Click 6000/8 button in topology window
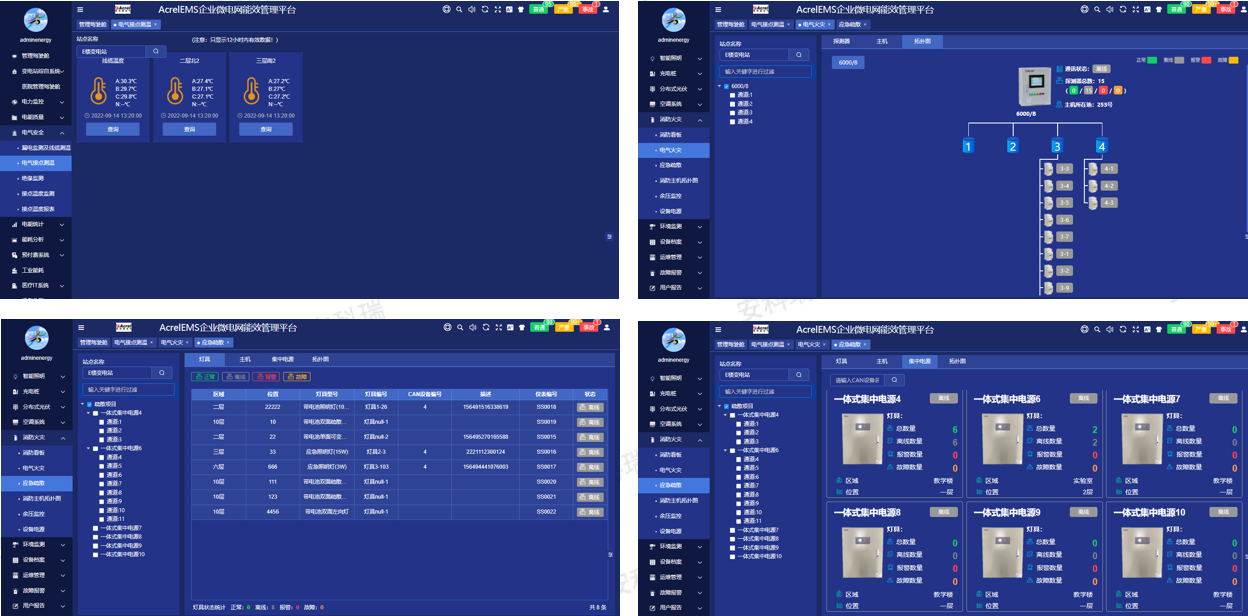Viewport: 1248px width, 616px height. [x=848, y=62]
